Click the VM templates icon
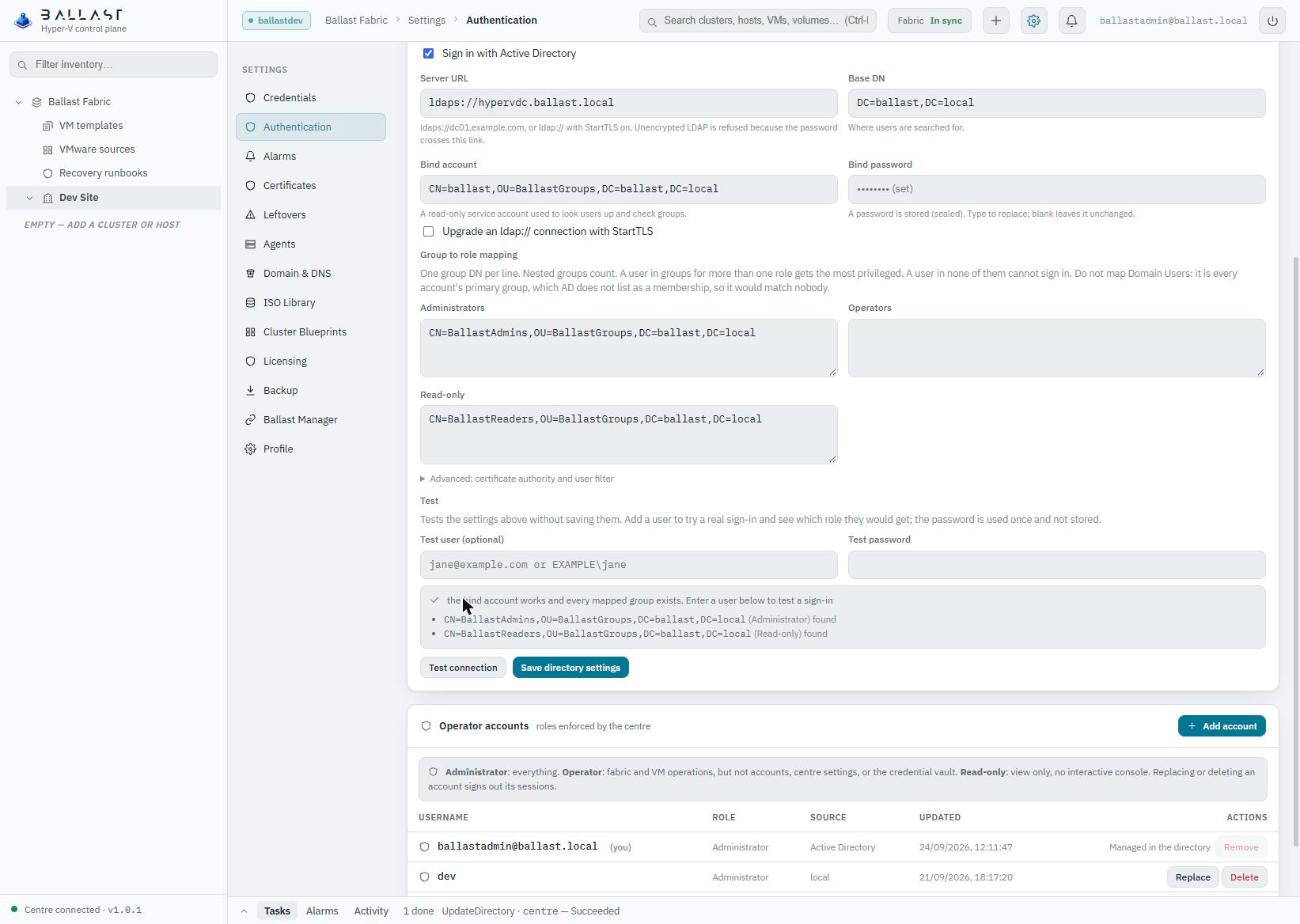Viewport: 1300px width, 924px height. (x=47, y=126)
